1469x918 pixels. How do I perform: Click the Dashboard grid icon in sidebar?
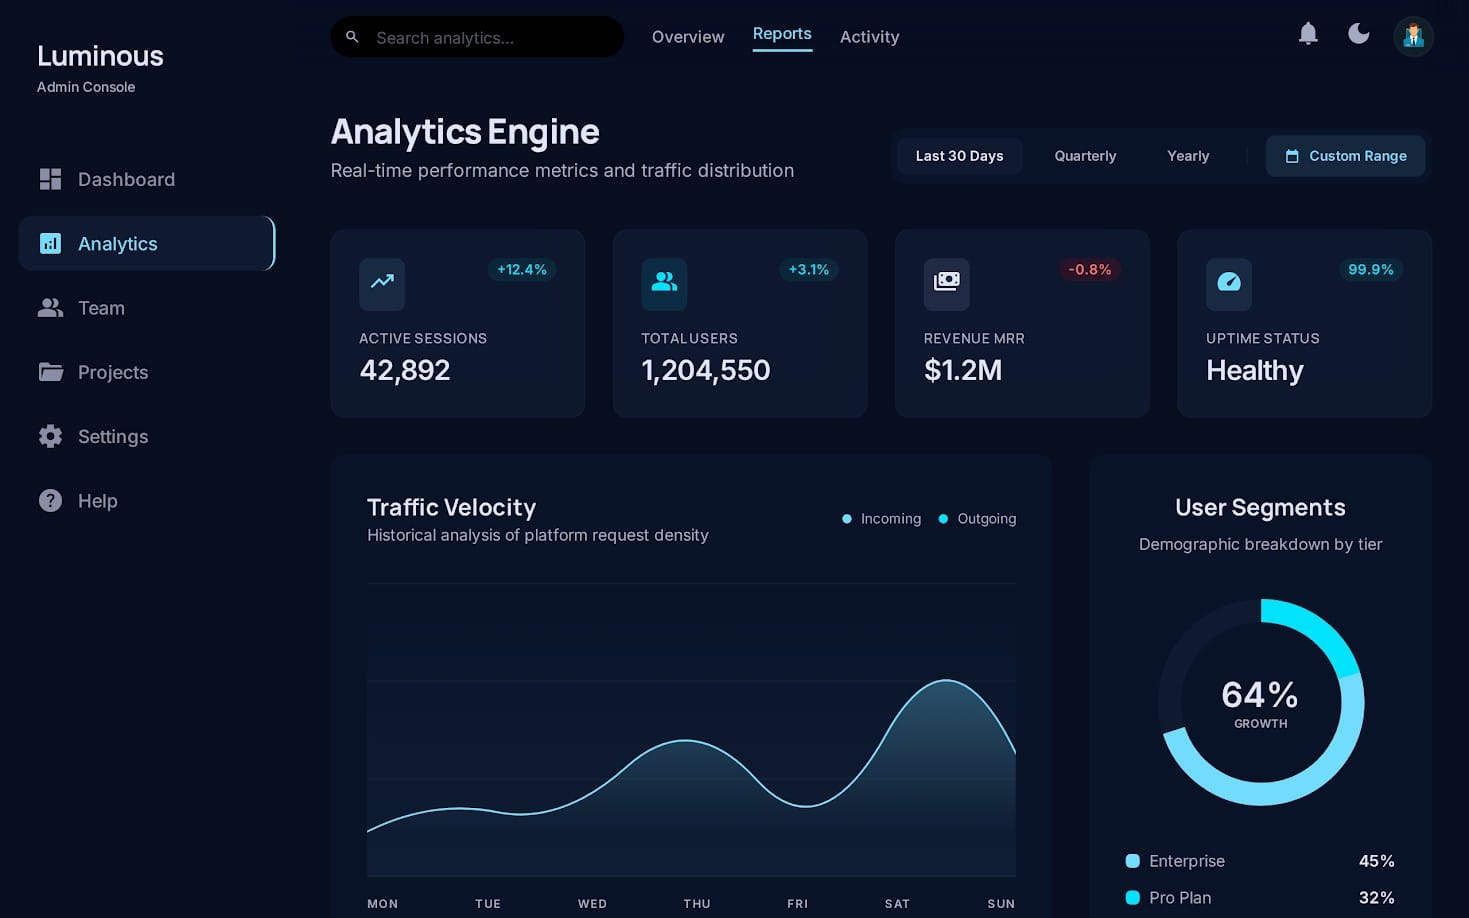[x=50, y=179]
